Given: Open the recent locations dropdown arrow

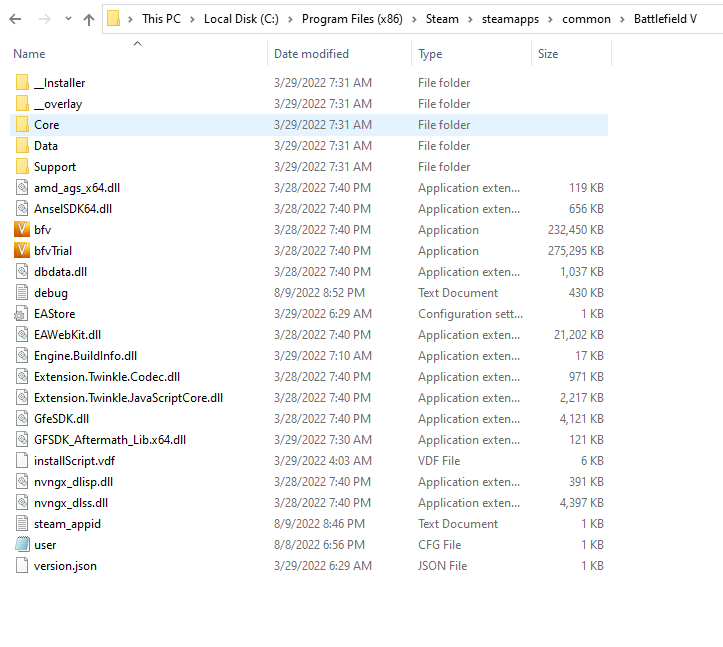Looking at the screenshot, I should [68, 19].
